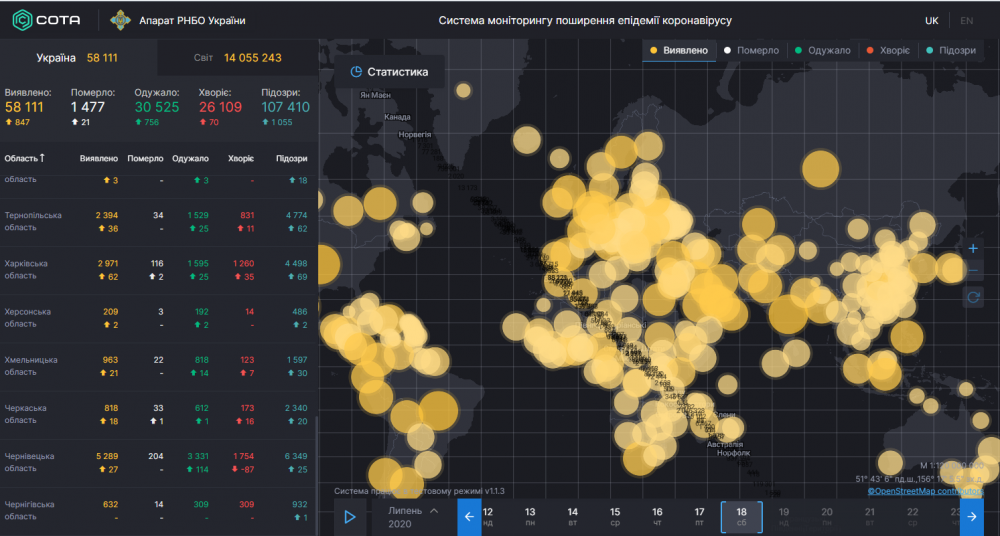This screenshot has width=1000, height=536.
Task: Select date 15 ср on the timeline
Action: click(x=615, y=517)
